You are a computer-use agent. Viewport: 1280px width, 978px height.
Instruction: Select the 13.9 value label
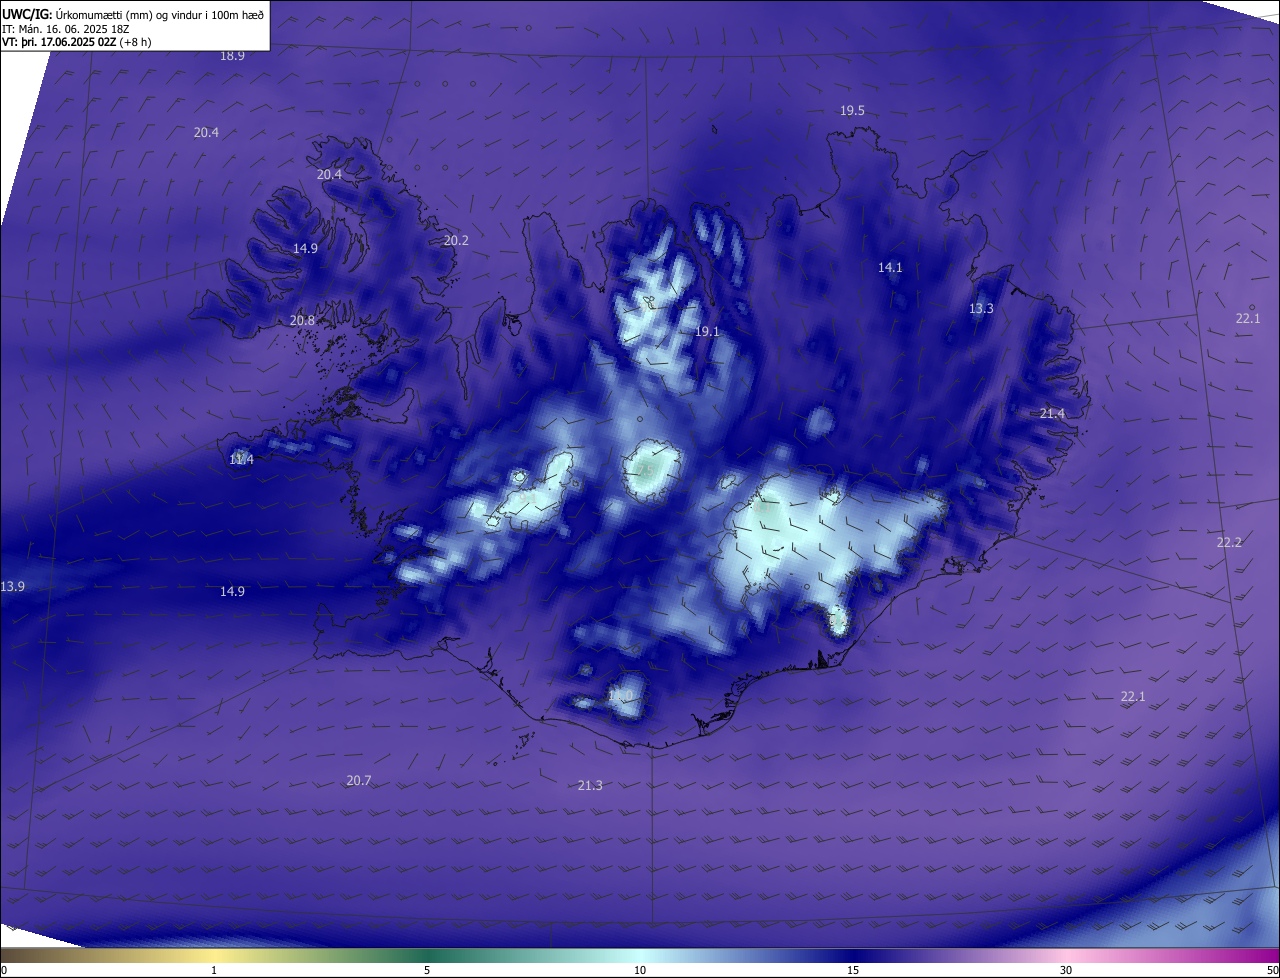coord(13,586)
